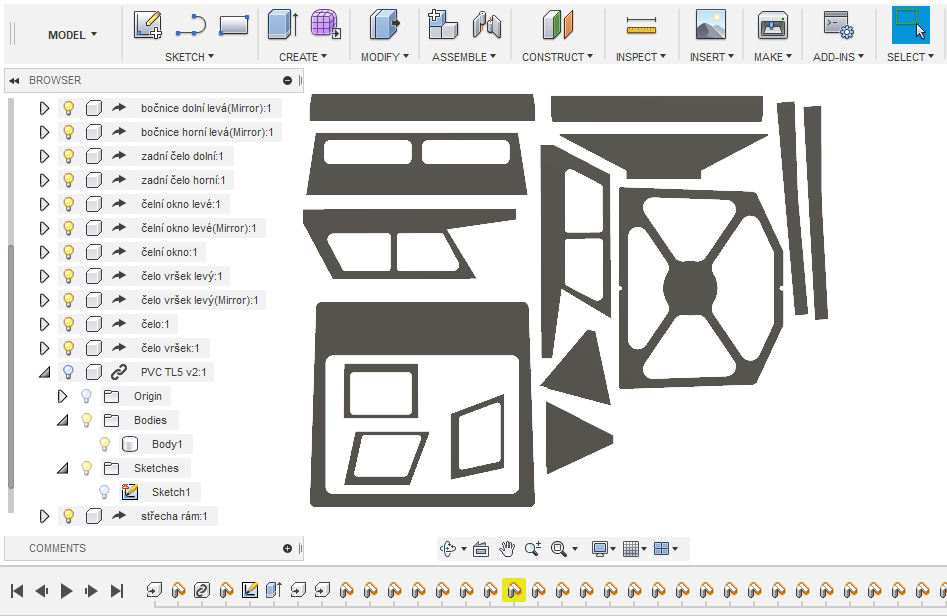Click the Create Sketch icon
Screen dimensions: 947x616
pyautogui.click(x=148, y=25)
